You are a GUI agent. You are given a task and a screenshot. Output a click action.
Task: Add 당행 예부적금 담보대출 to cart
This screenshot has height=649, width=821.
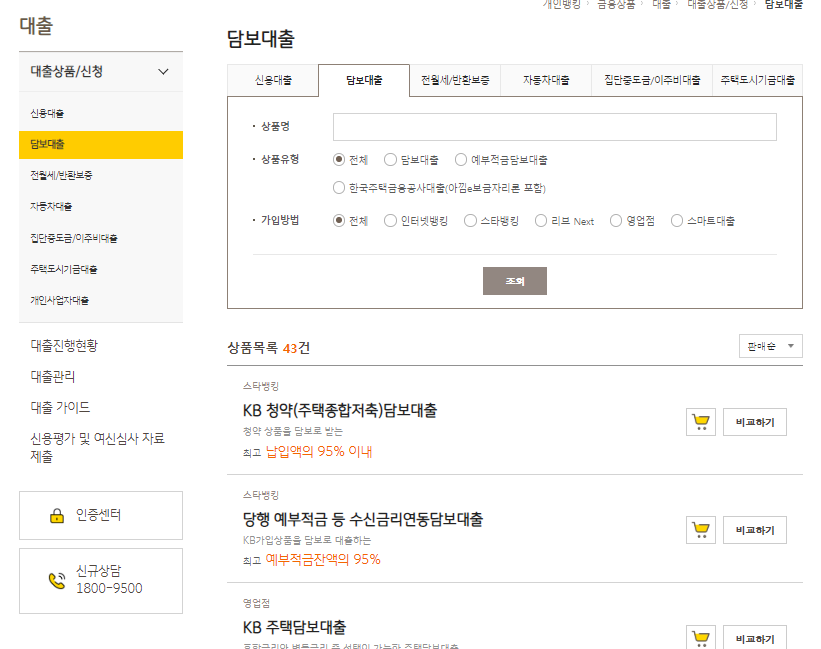click(701, 530)
